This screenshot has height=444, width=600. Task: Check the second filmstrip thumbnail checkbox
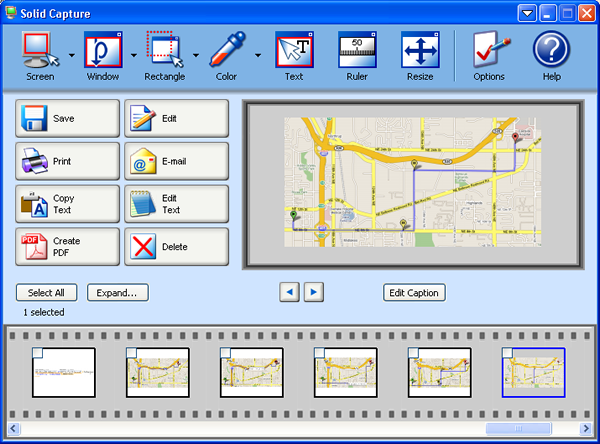point(131,353)
